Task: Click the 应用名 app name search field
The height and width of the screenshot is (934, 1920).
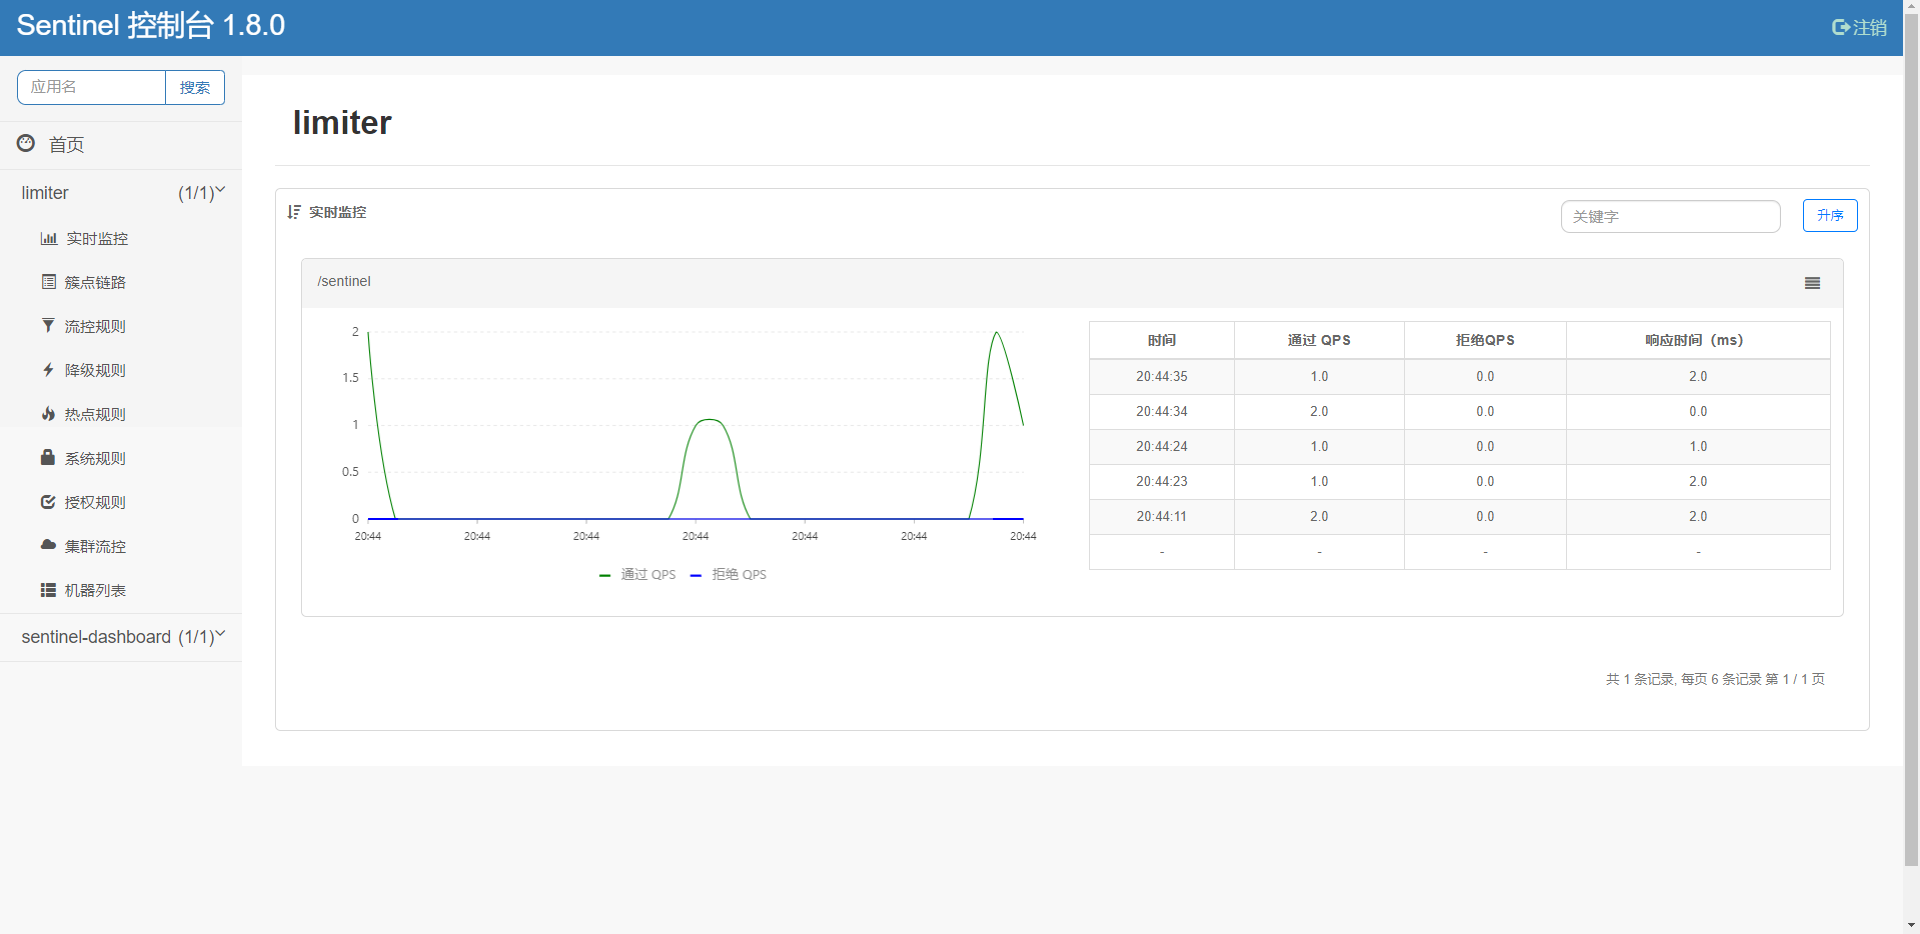Action: [x=91, y=88]
